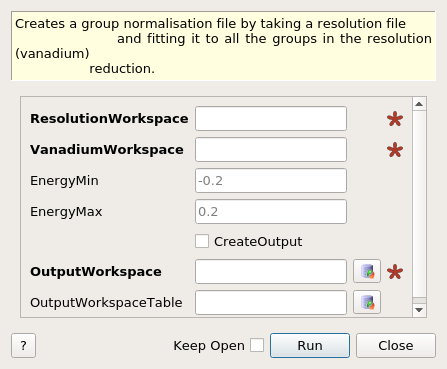Focus the VanadiumWorkspace input field

[271, 150]
